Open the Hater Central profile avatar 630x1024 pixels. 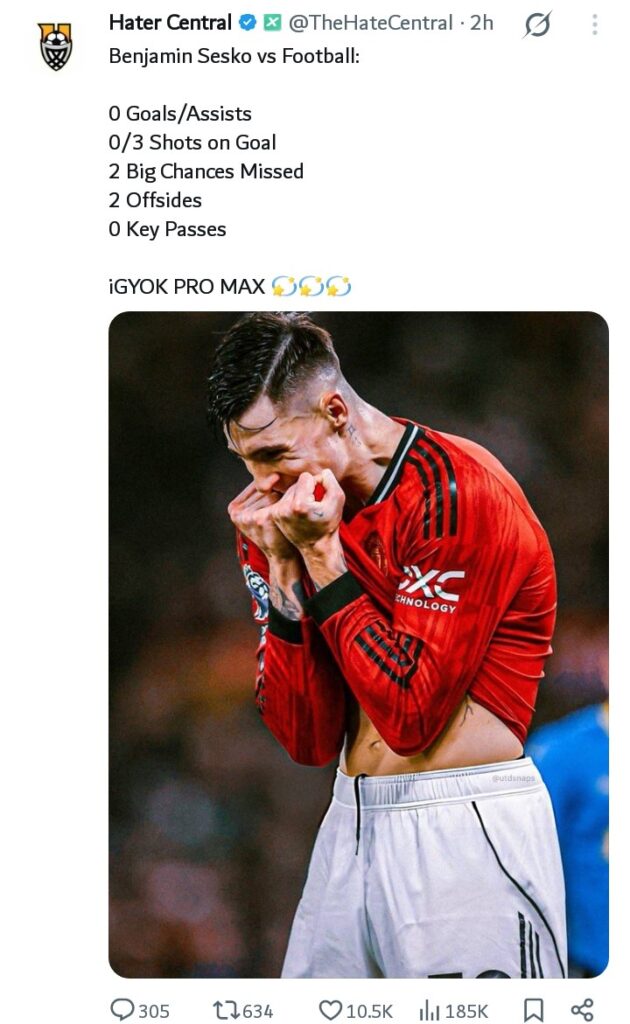click(55, 47)
